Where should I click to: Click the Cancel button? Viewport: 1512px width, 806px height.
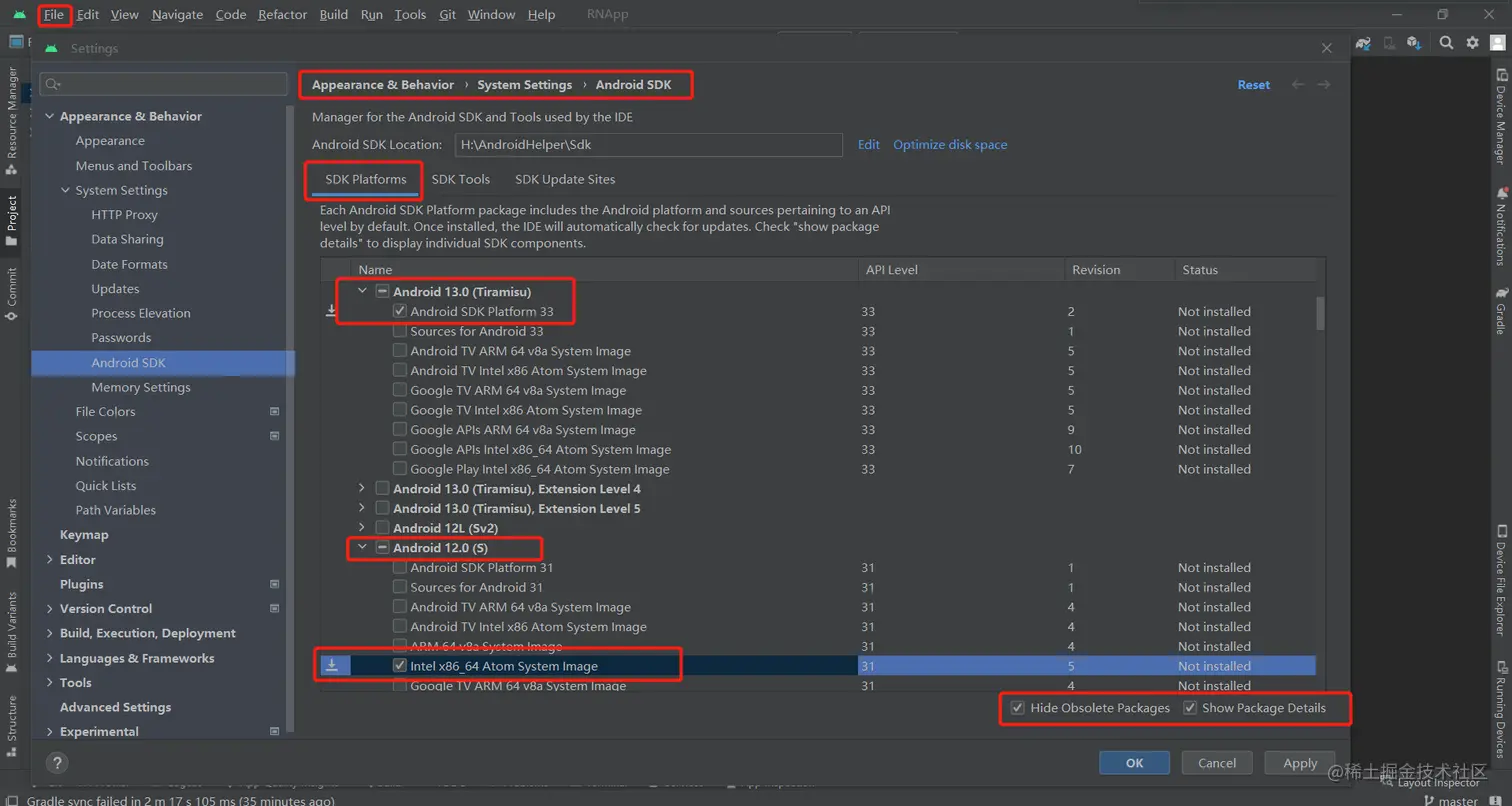point(1217,763)
